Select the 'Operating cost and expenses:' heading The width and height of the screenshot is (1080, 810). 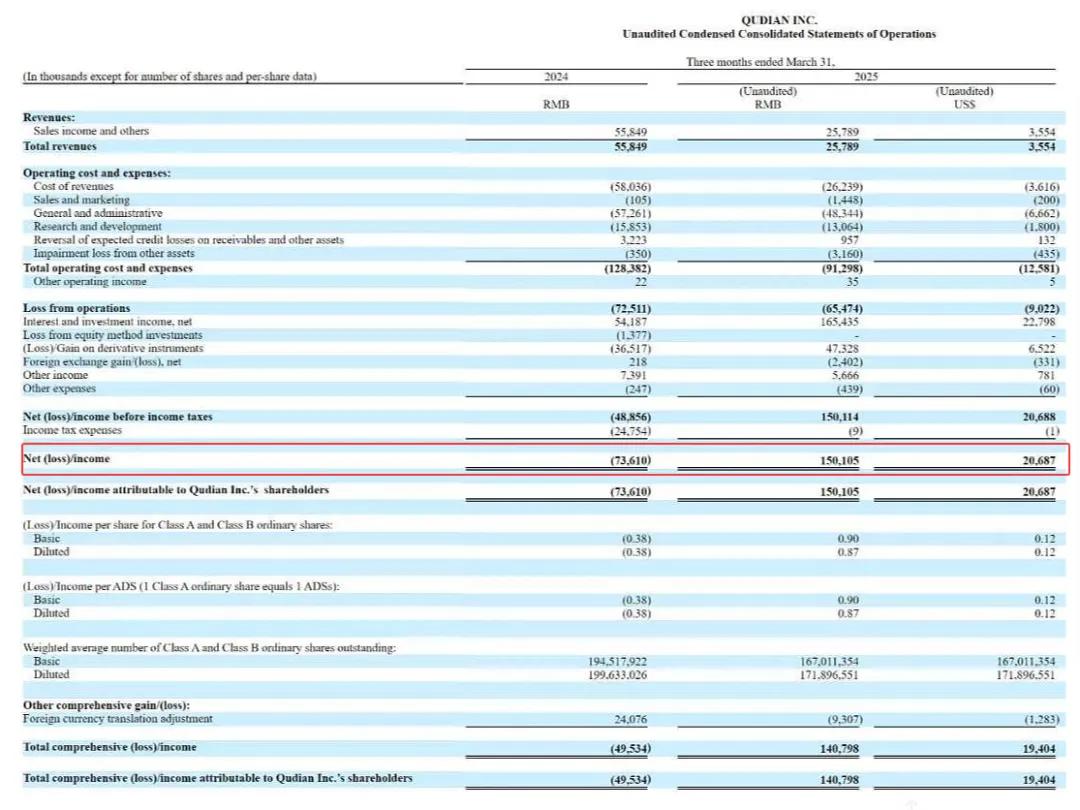[x=97, y=173]
